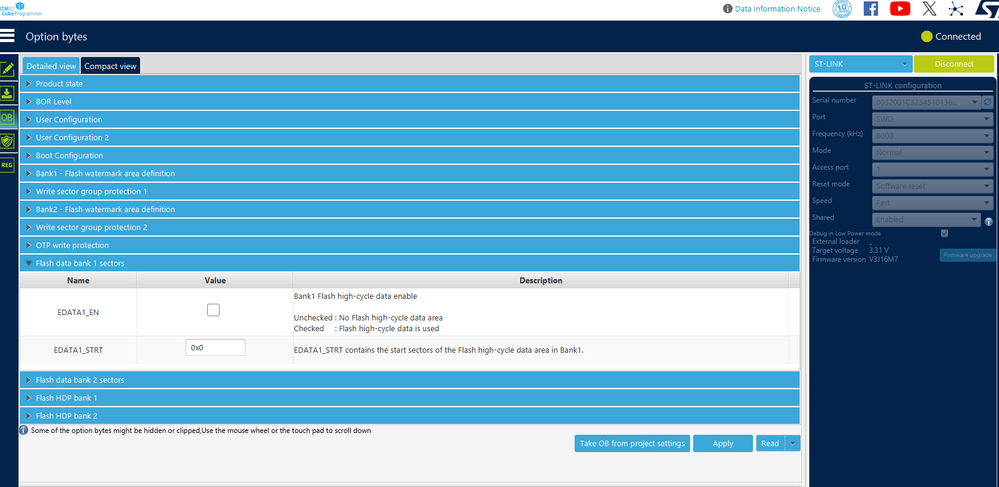Open ST Facebook page icon
The width and height of the screenshot is (999, 487).
coord(870,8)
